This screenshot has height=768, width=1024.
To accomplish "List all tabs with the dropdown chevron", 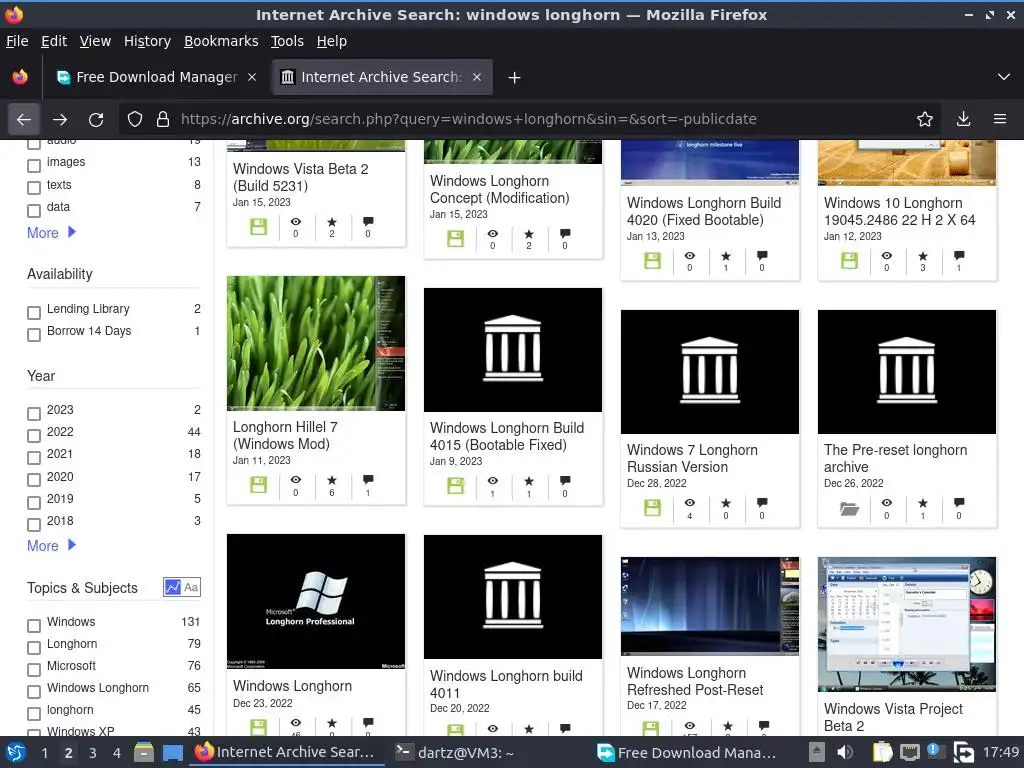I will tap(1004, 77).
